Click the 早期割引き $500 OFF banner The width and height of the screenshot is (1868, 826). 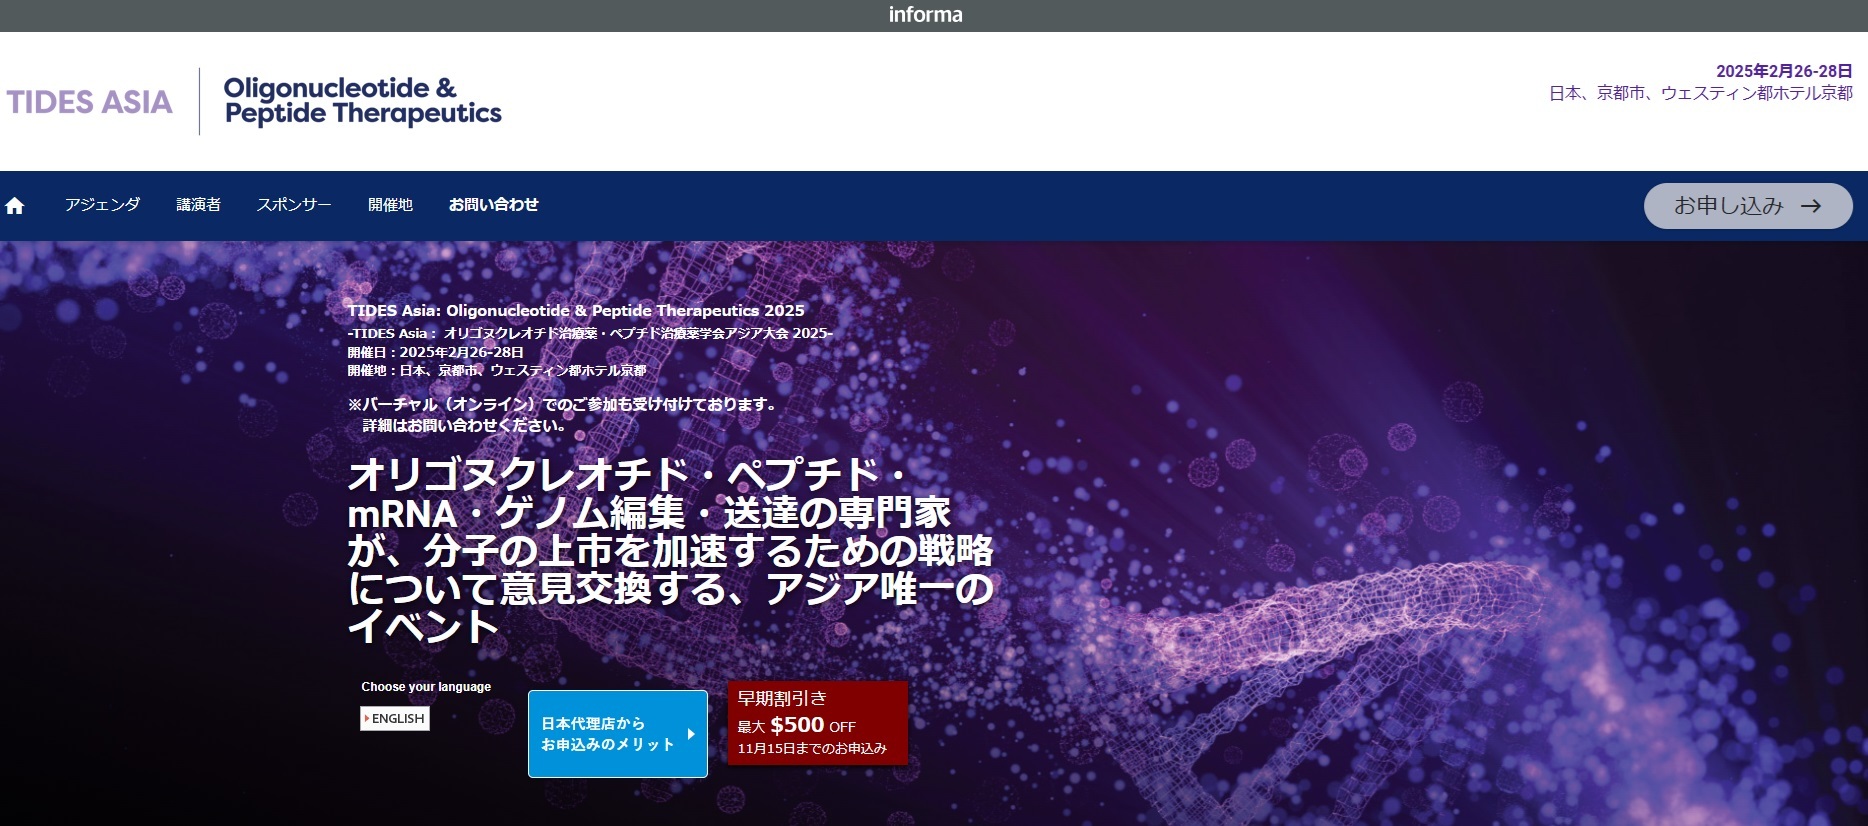[x=818, y=723]
